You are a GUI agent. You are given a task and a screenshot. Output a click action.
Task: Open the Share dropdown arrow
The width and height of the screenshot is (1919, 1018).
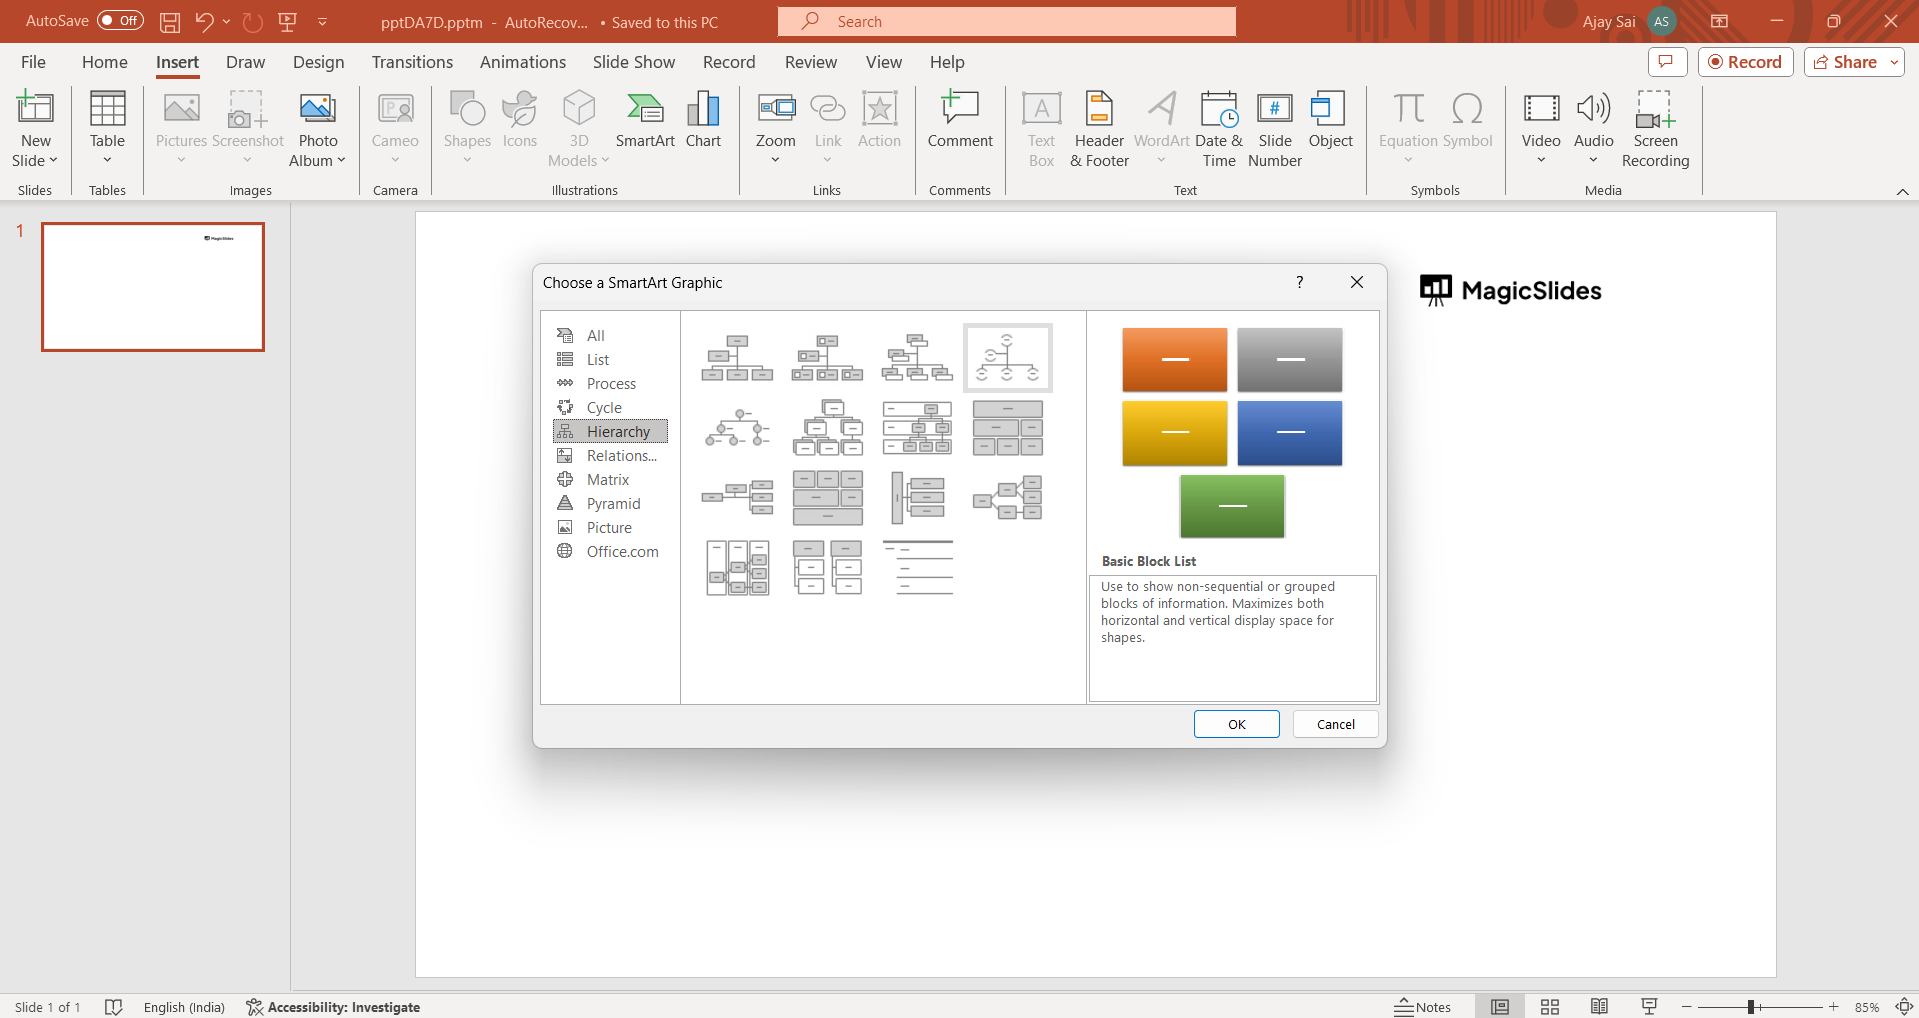pyautogui.click(x=1894, y=62)
